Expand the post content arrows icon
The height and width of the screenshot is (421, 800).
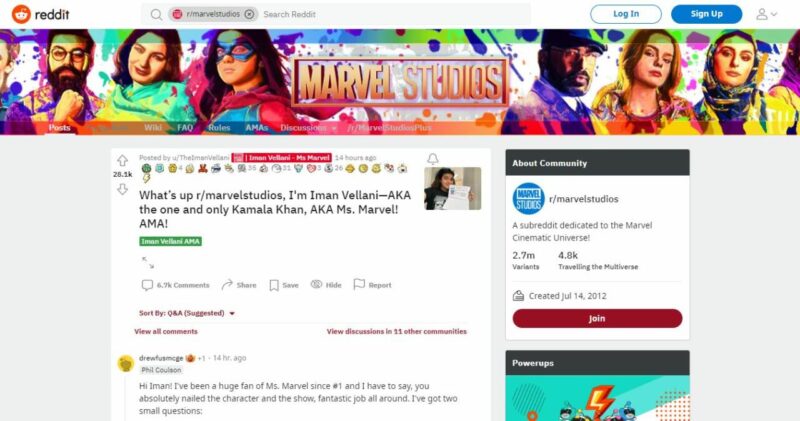pyautogui.click(x=148, y=262)
